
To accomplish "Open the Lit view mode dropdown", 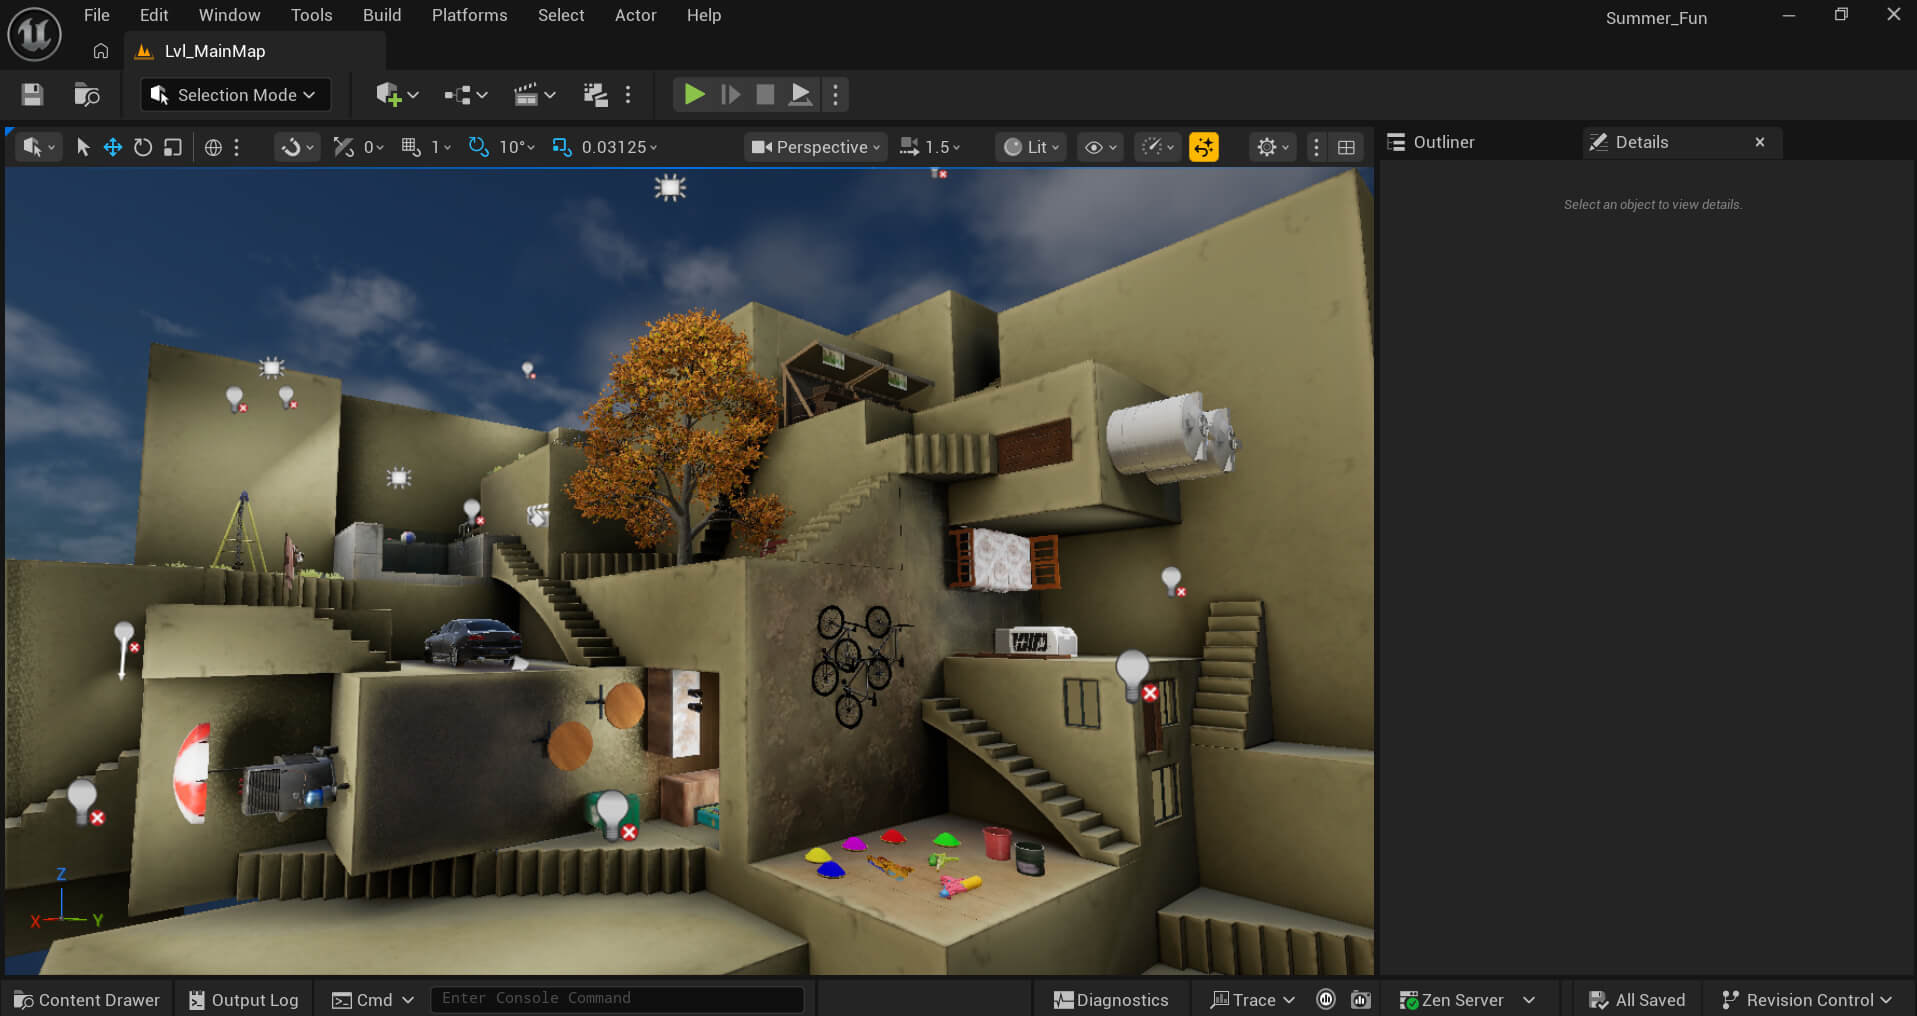I will 1031,147.
